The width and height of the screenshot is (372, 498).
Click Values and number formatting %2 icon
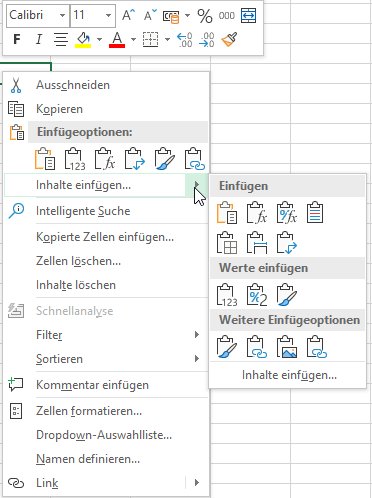pos(257,295)
